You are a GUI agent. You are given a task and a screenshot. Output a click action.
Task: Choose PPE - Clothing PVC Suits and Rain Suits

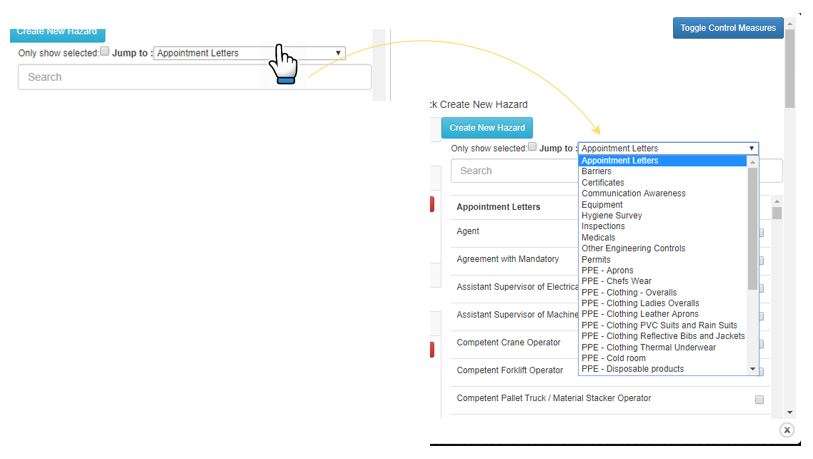point(659,325)
